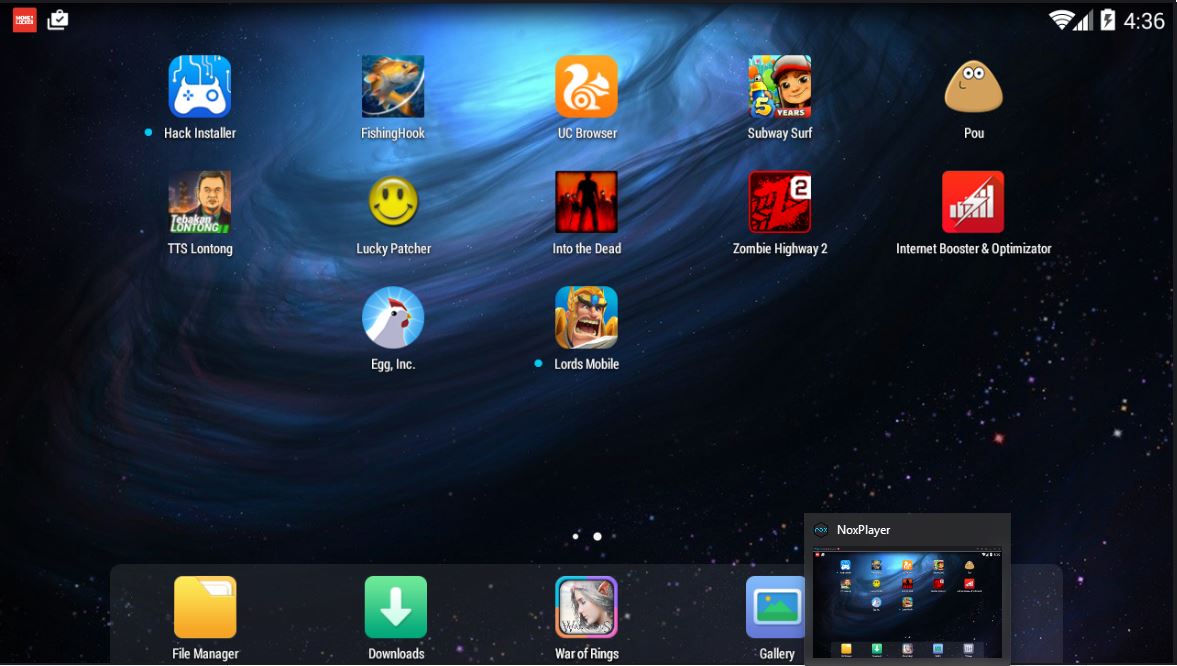This screenshot has height=666, width=1177.
Task: Tap the 4:36 clock
Action: point(1144,21)
